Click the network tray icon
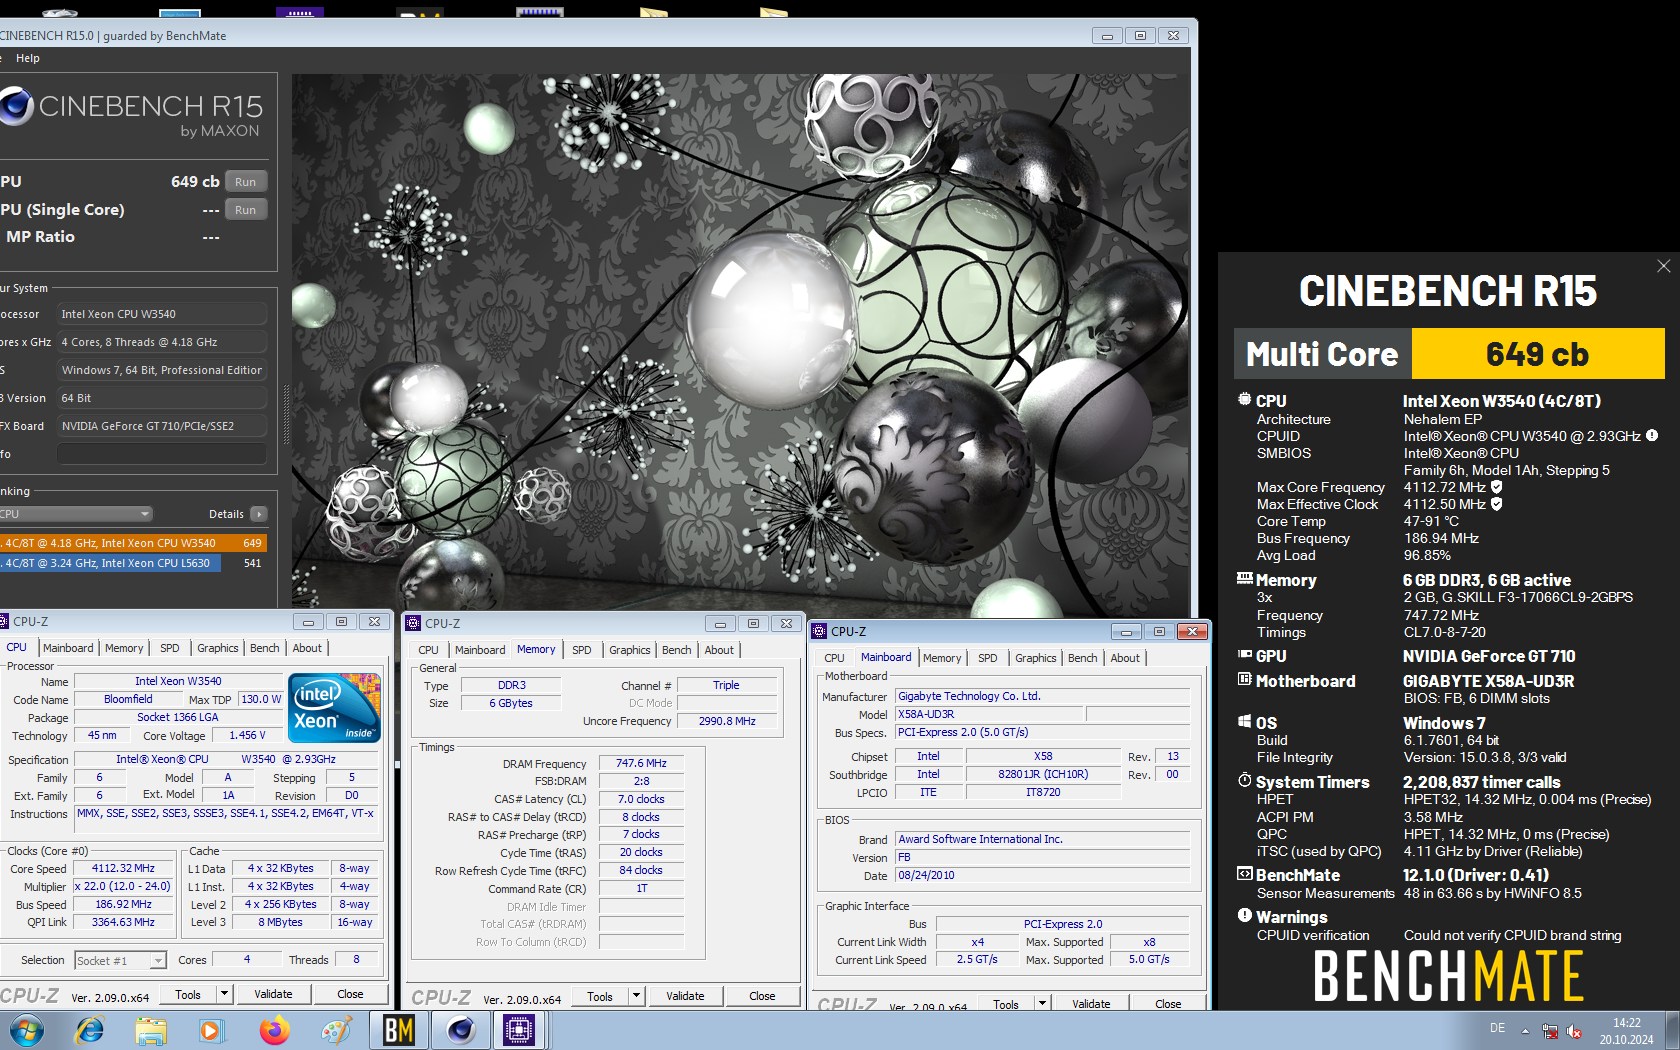The image size is (1680, 1050). coord(1549,1031)
